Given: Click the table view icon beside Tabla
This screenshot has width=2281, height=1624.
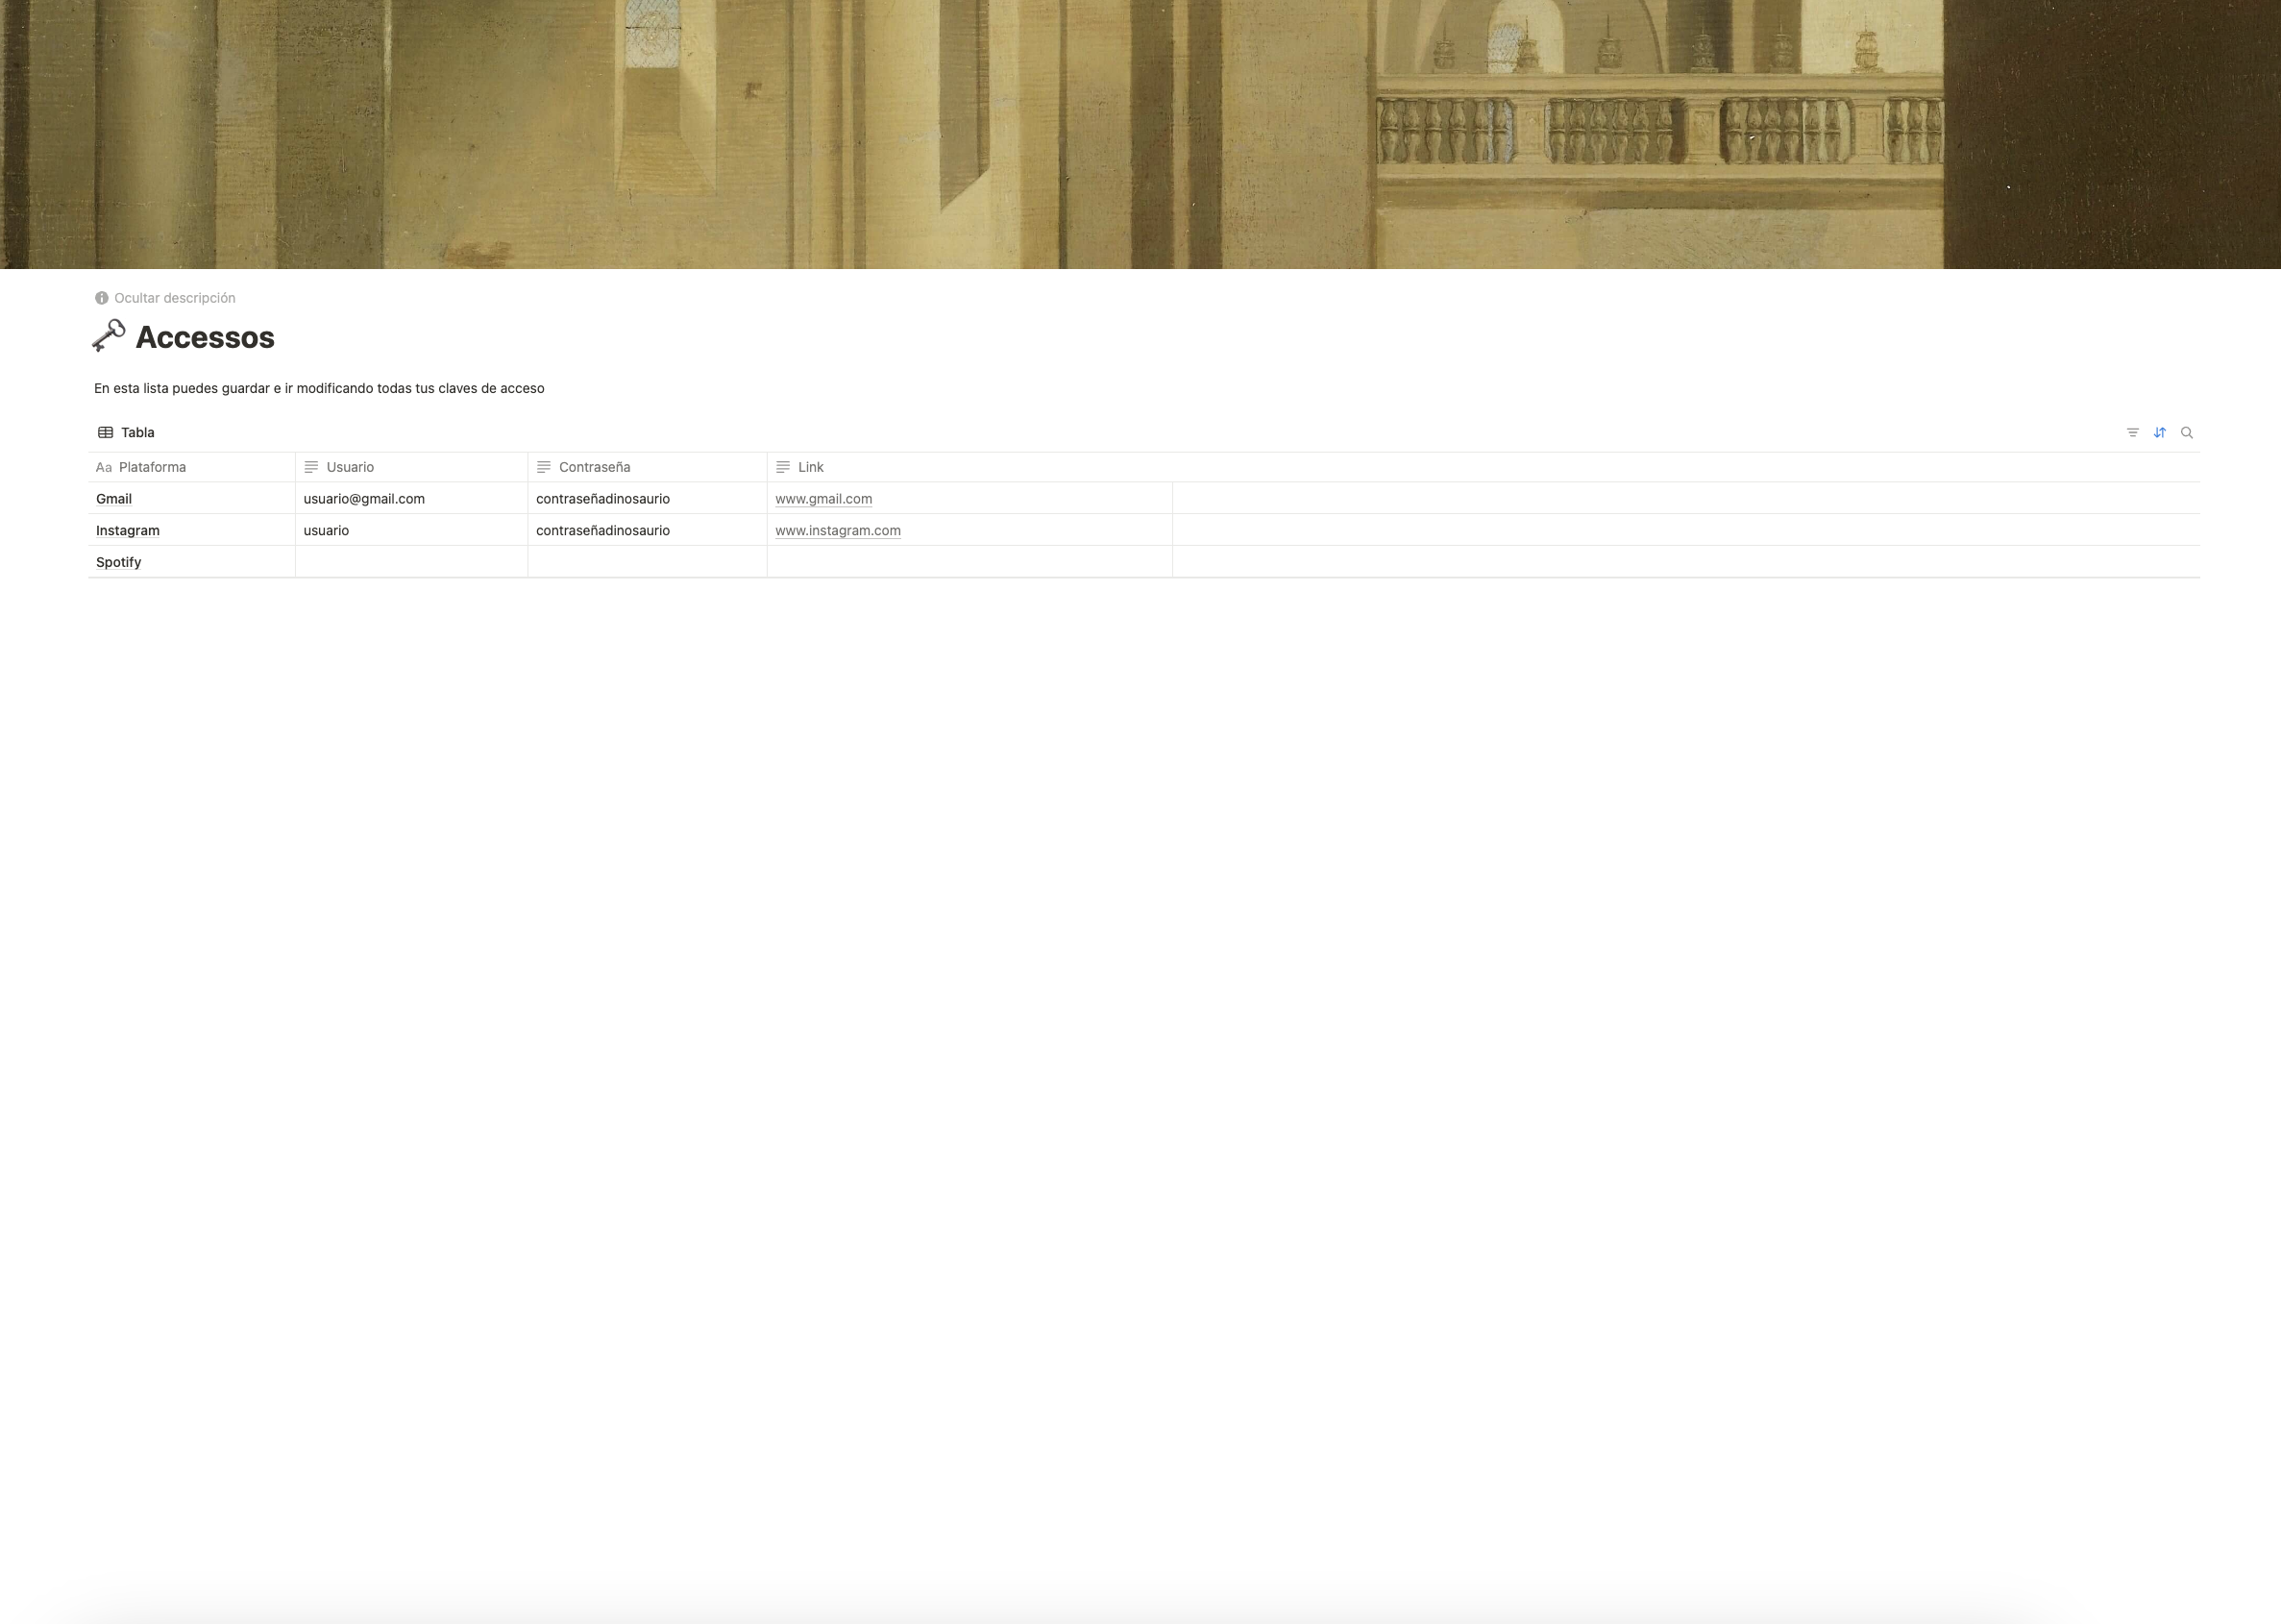Looking at the screenshot, I should (x=105, y=433).
